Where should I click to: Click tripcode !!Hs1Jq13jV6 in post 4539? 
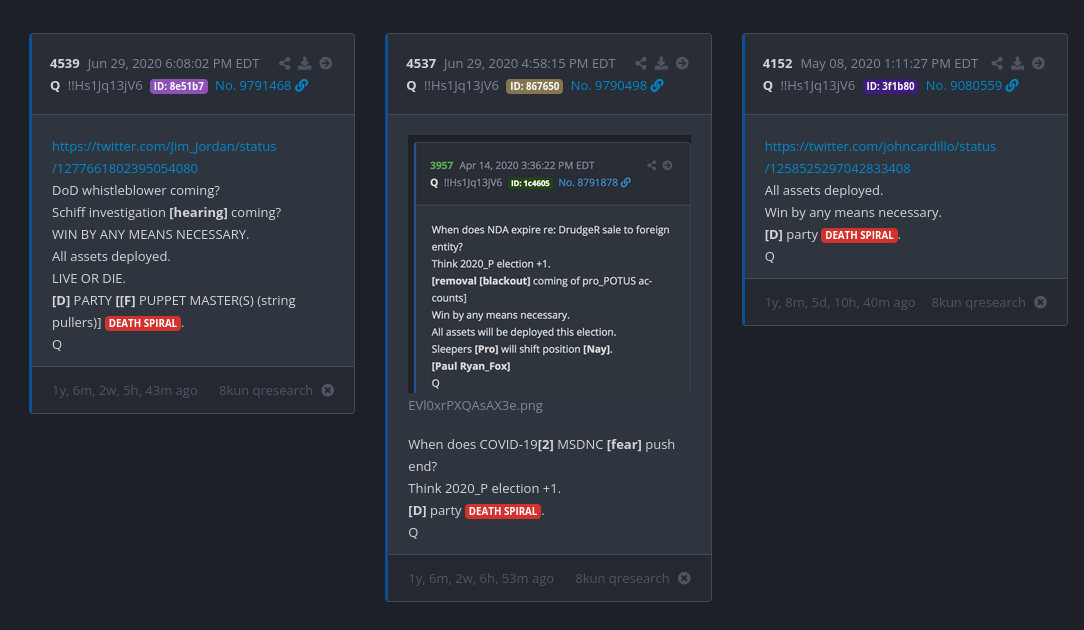pos(105,86)
